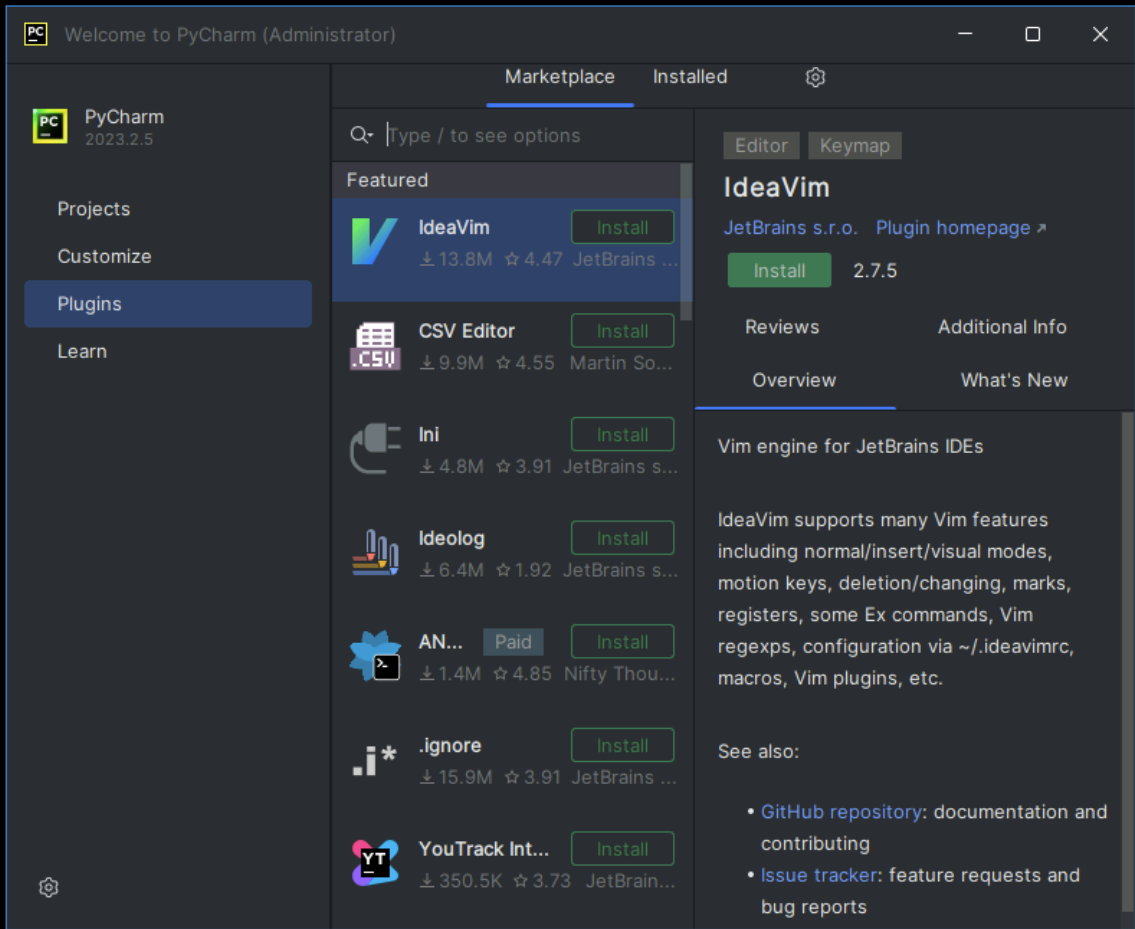Click the PyCharm logo in the title bar
1135x929 pixels.
35,34
